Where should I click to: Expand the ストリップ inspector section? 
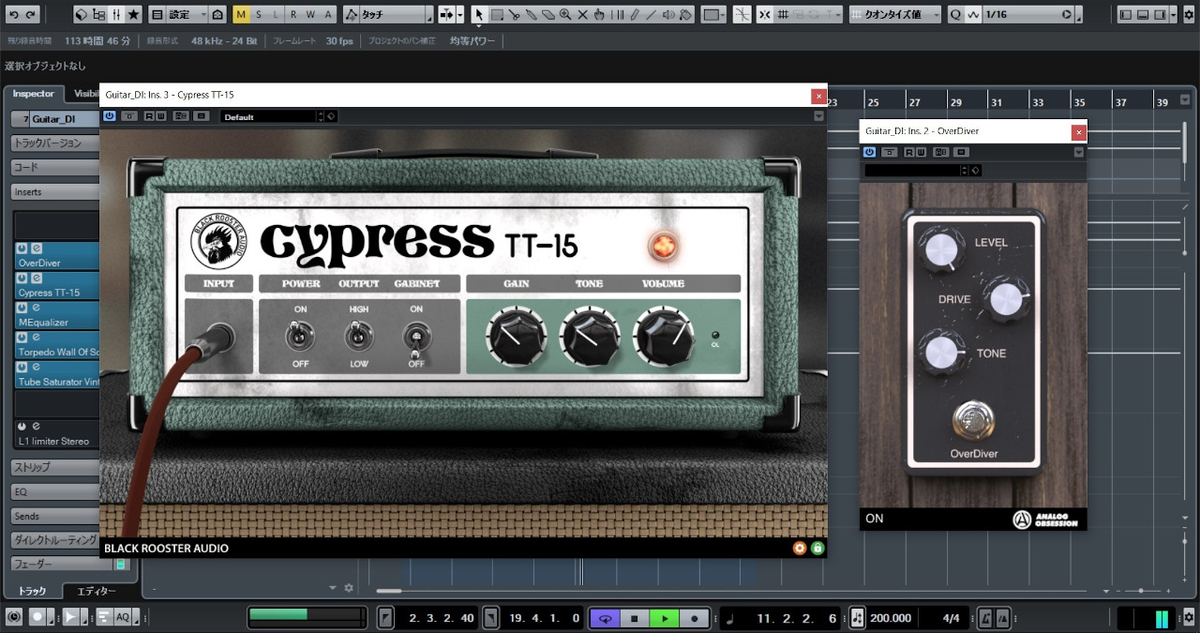(55, 467)
